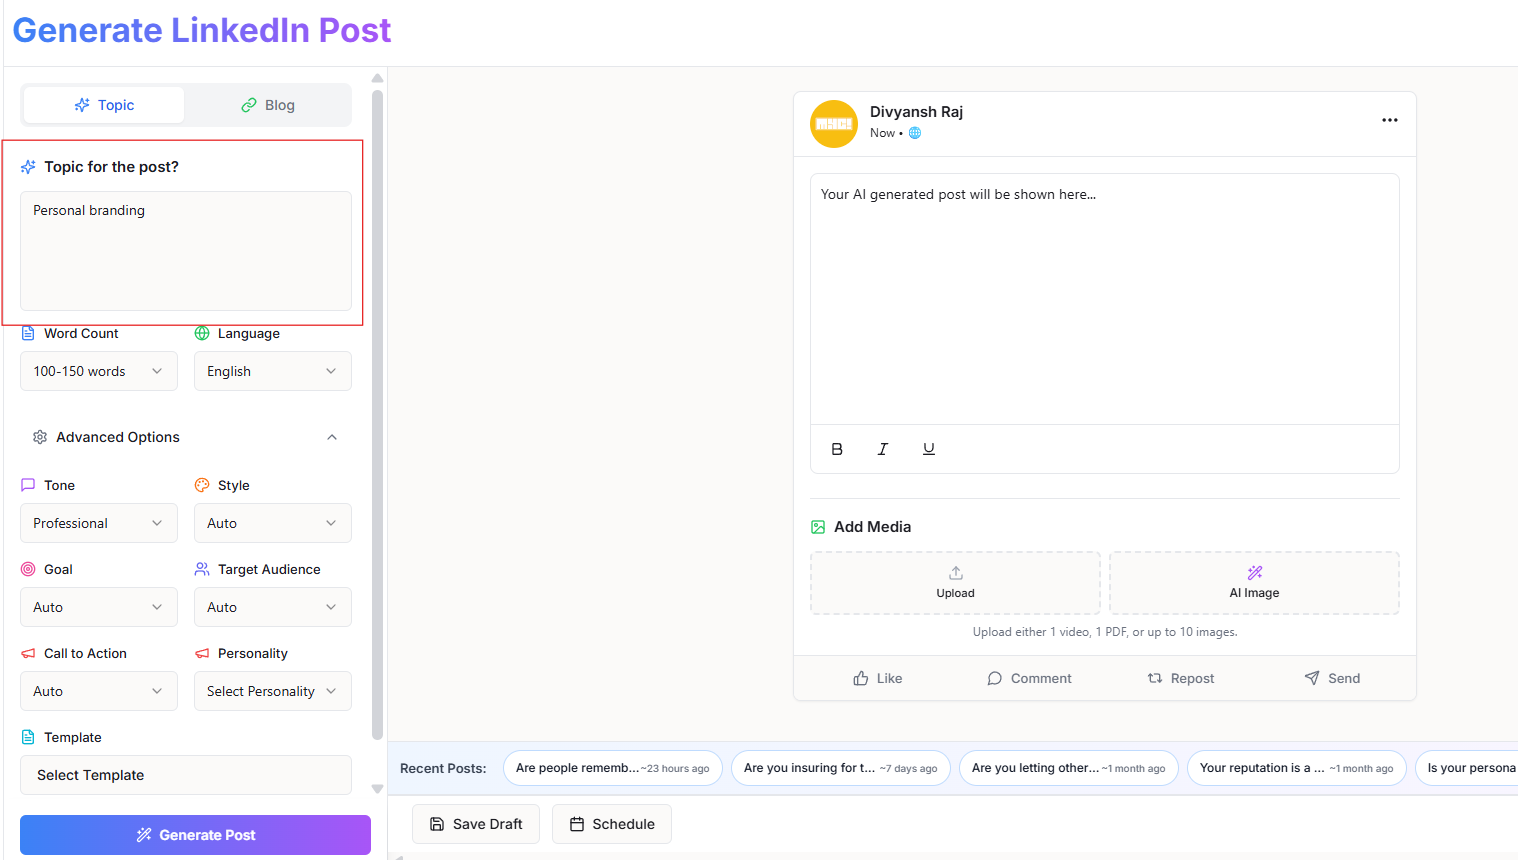Click the AI Image media box
The height and width of the screenshot is (860, 1518).
point(1254,583)
